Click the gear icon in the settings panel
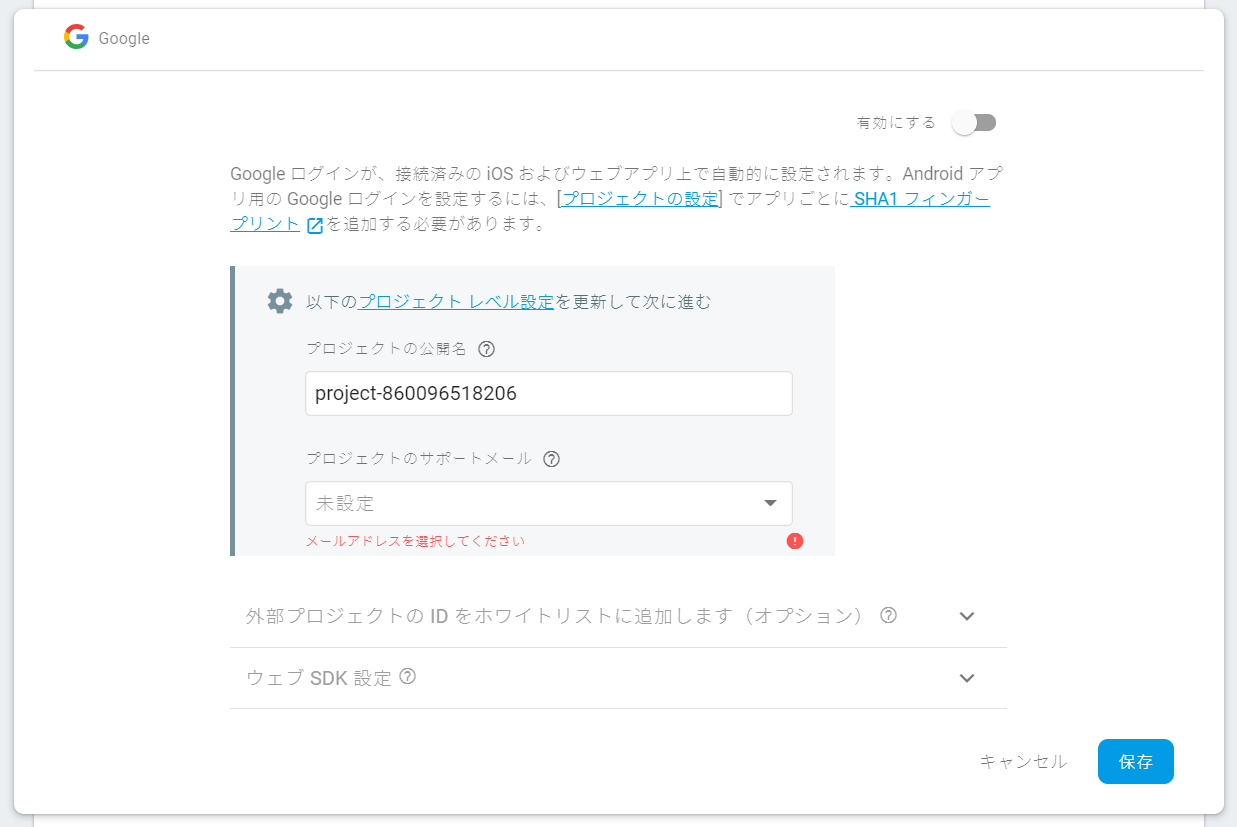 coord(280,300)
